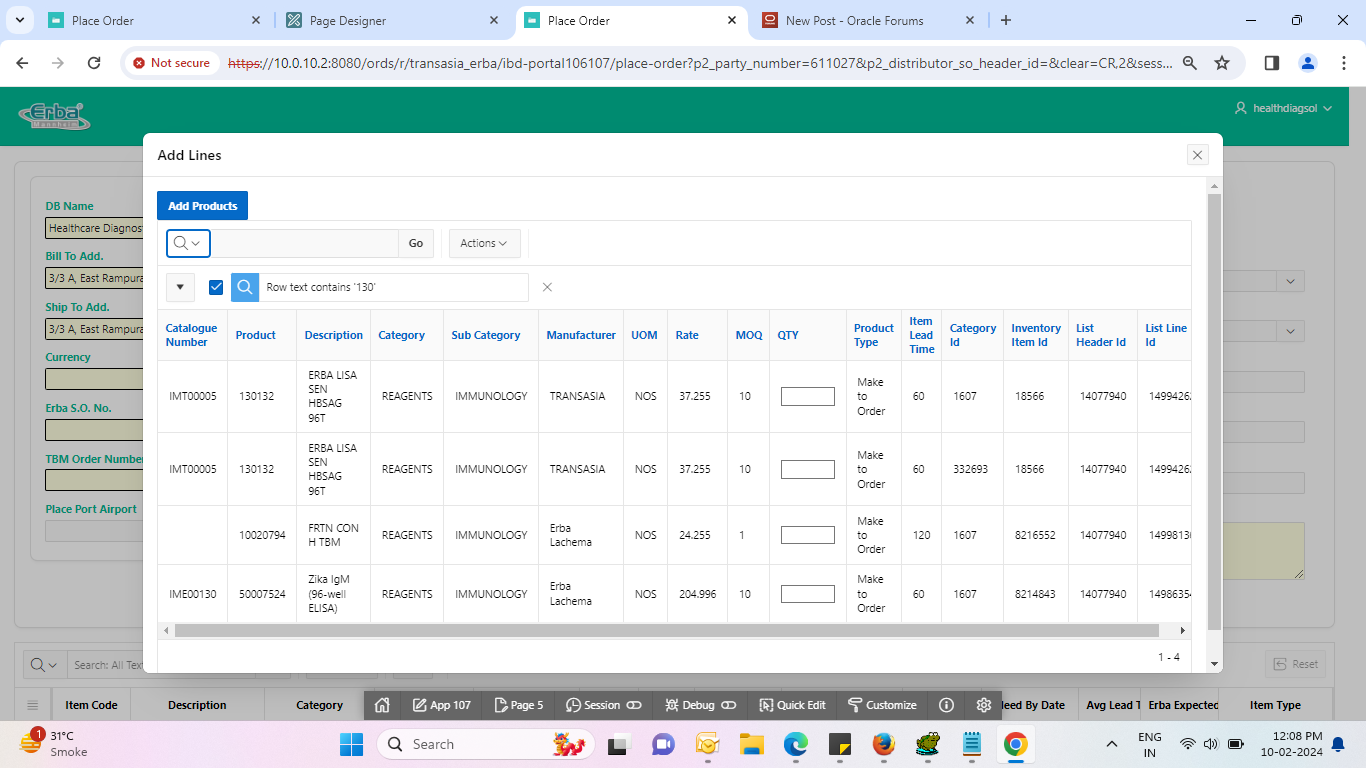Click the APEX toolbar Home icon

click(x=382, y=705)
